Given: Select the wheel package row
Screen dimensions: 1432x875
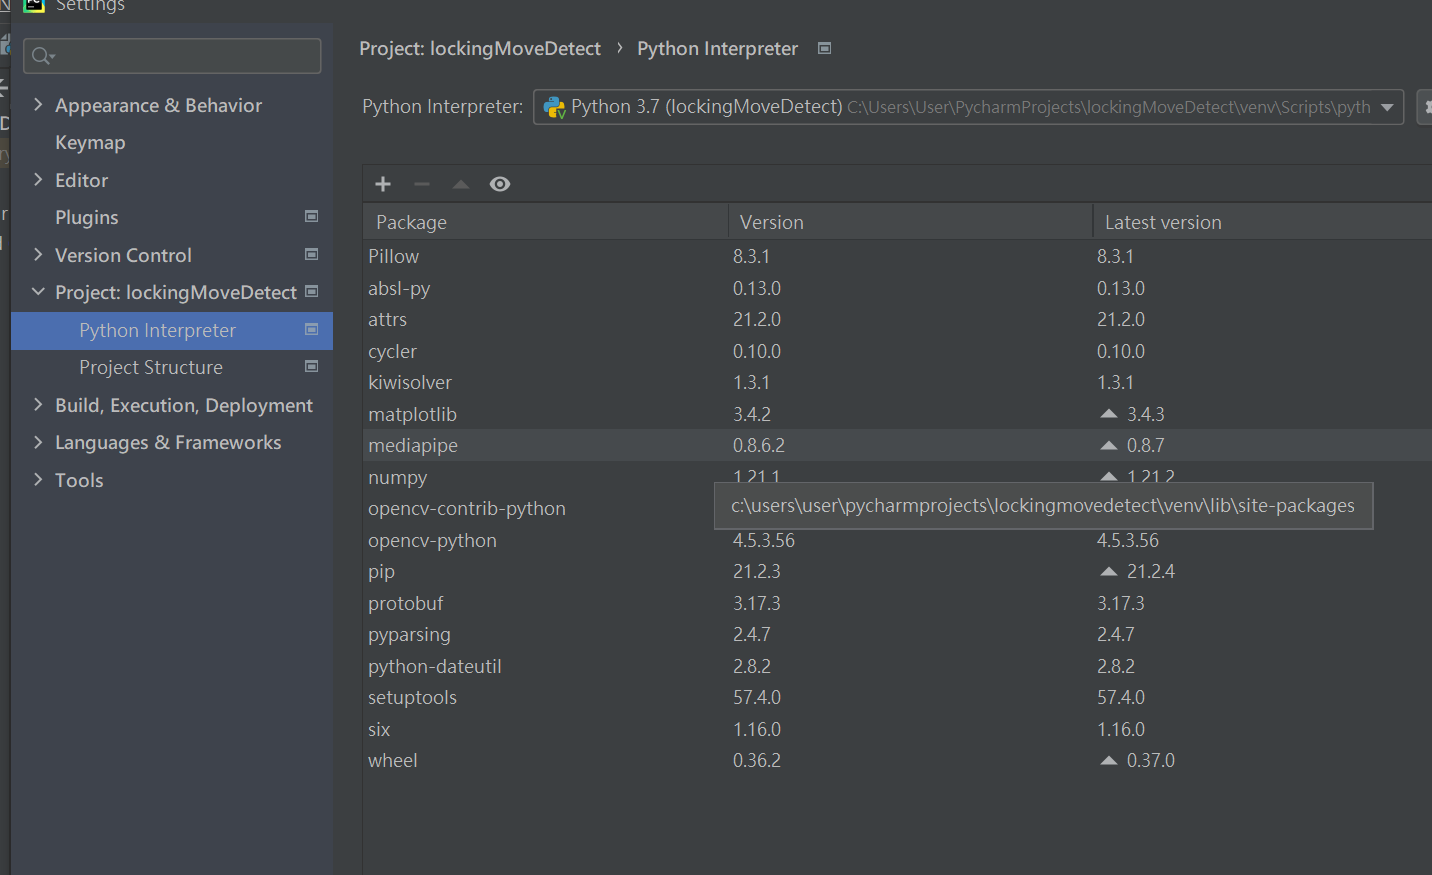Looking at the screenshot, I should [x=898, y=760].
